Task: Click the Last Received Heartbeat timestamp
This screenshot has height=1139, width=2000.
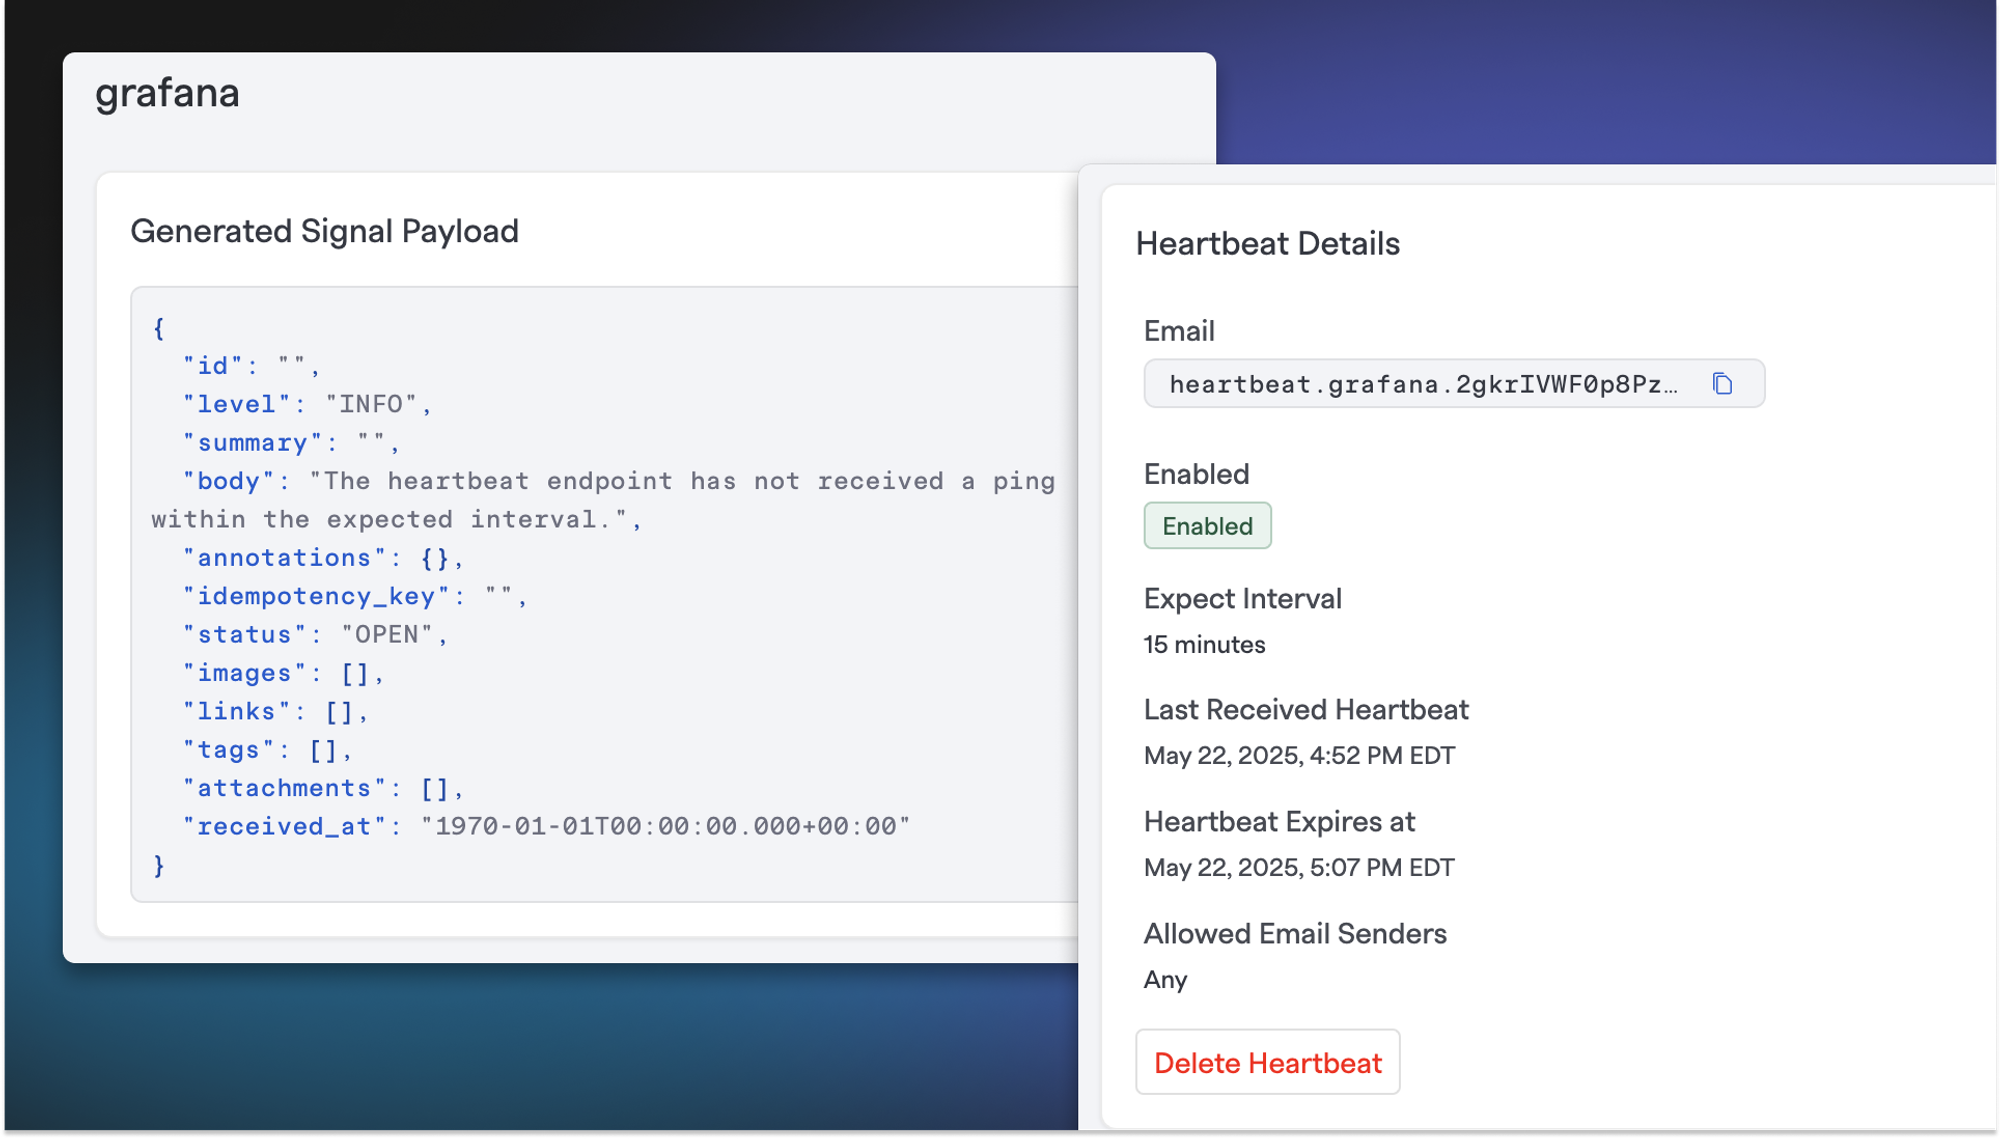Action: point(1300,755)
